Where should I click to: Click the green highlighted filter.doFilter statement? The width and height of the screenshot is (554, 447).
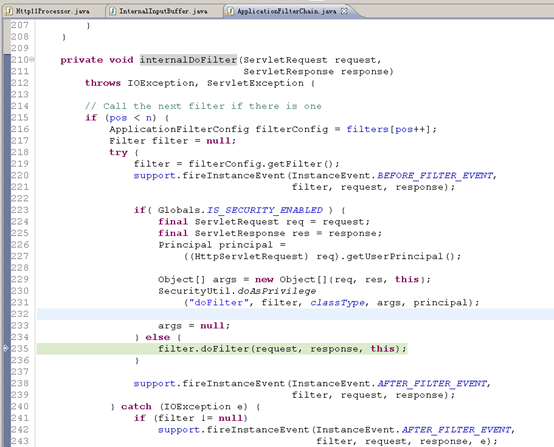point(282,349)
